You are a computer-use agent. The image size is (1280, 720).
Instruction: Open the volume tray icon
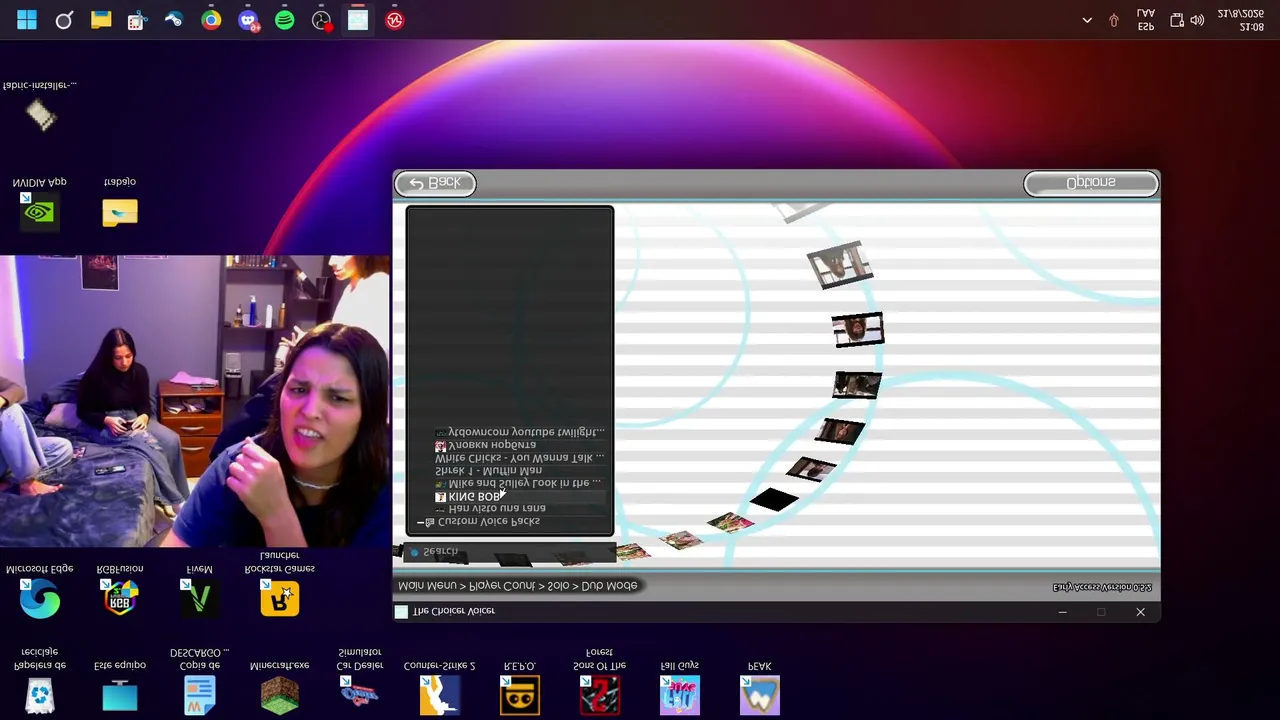(x=1197, y=20)
